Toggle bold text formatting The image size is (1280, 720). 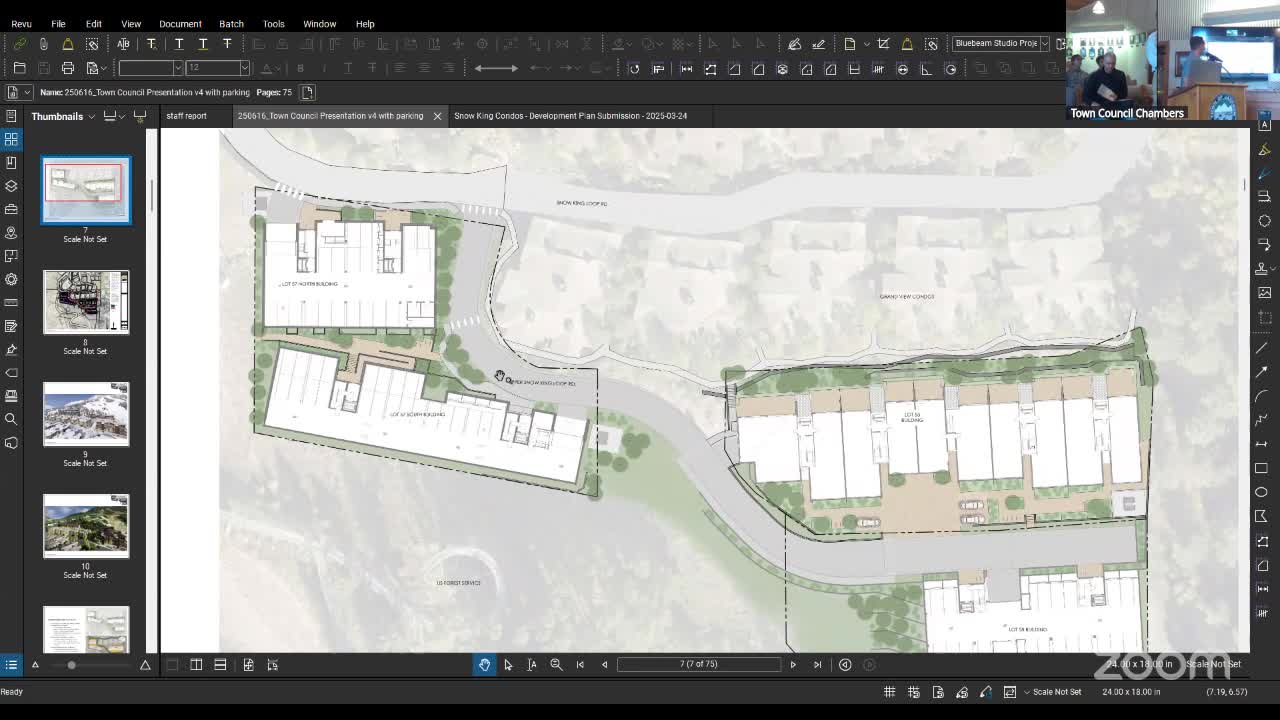point(301,67)
